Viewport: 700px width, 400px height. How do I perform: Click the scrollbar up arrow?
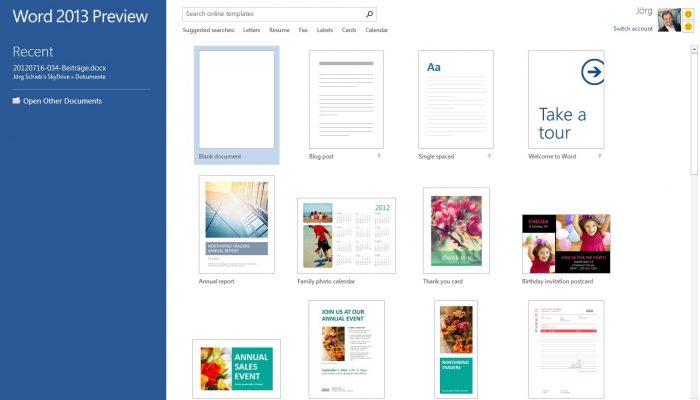click(x=694, y=49)
